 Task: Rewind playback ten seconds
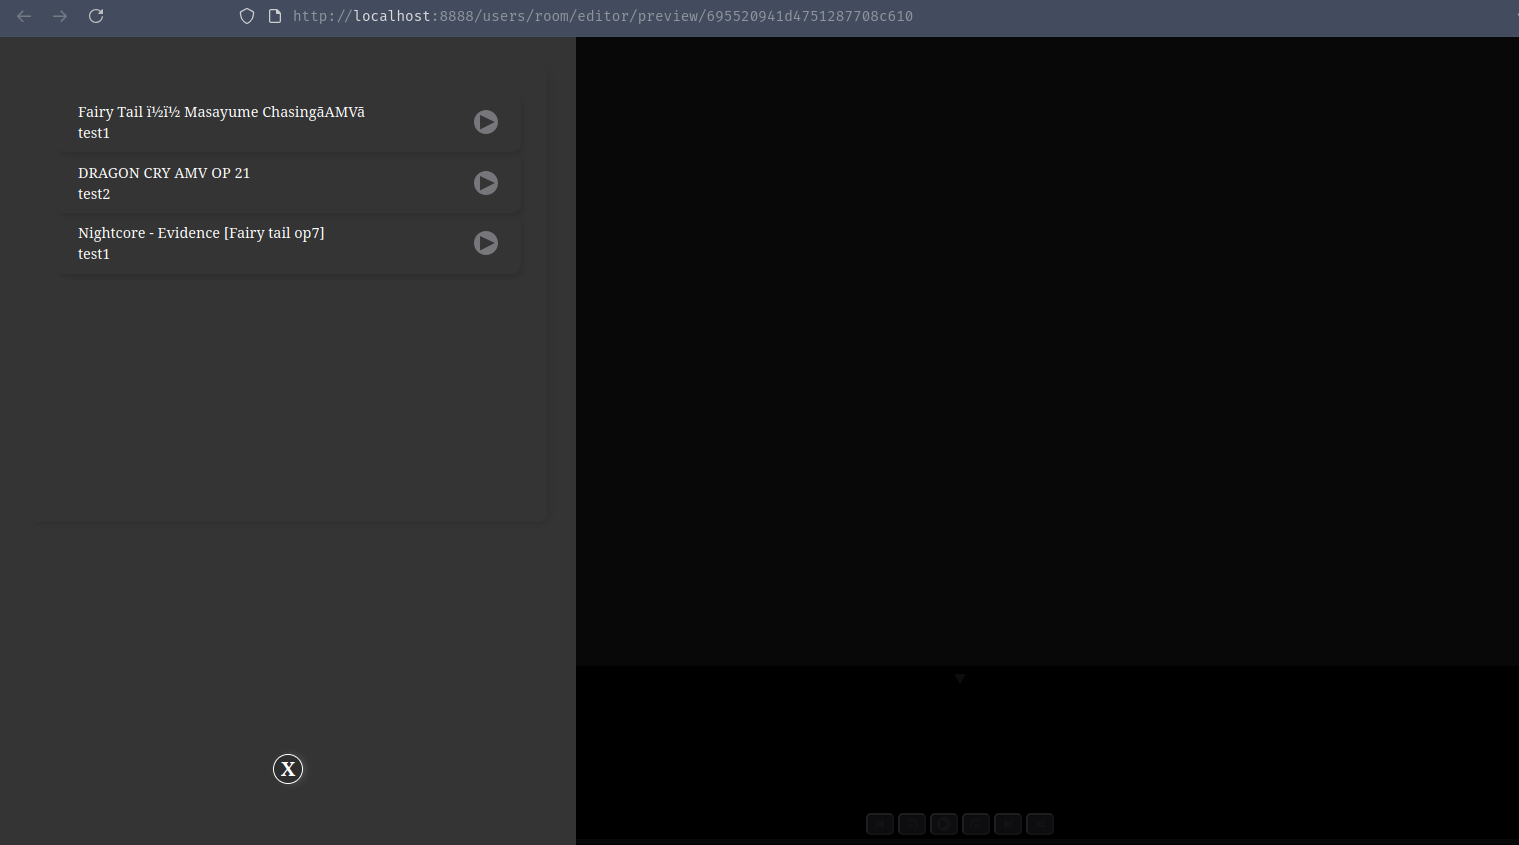coord(912,824)
